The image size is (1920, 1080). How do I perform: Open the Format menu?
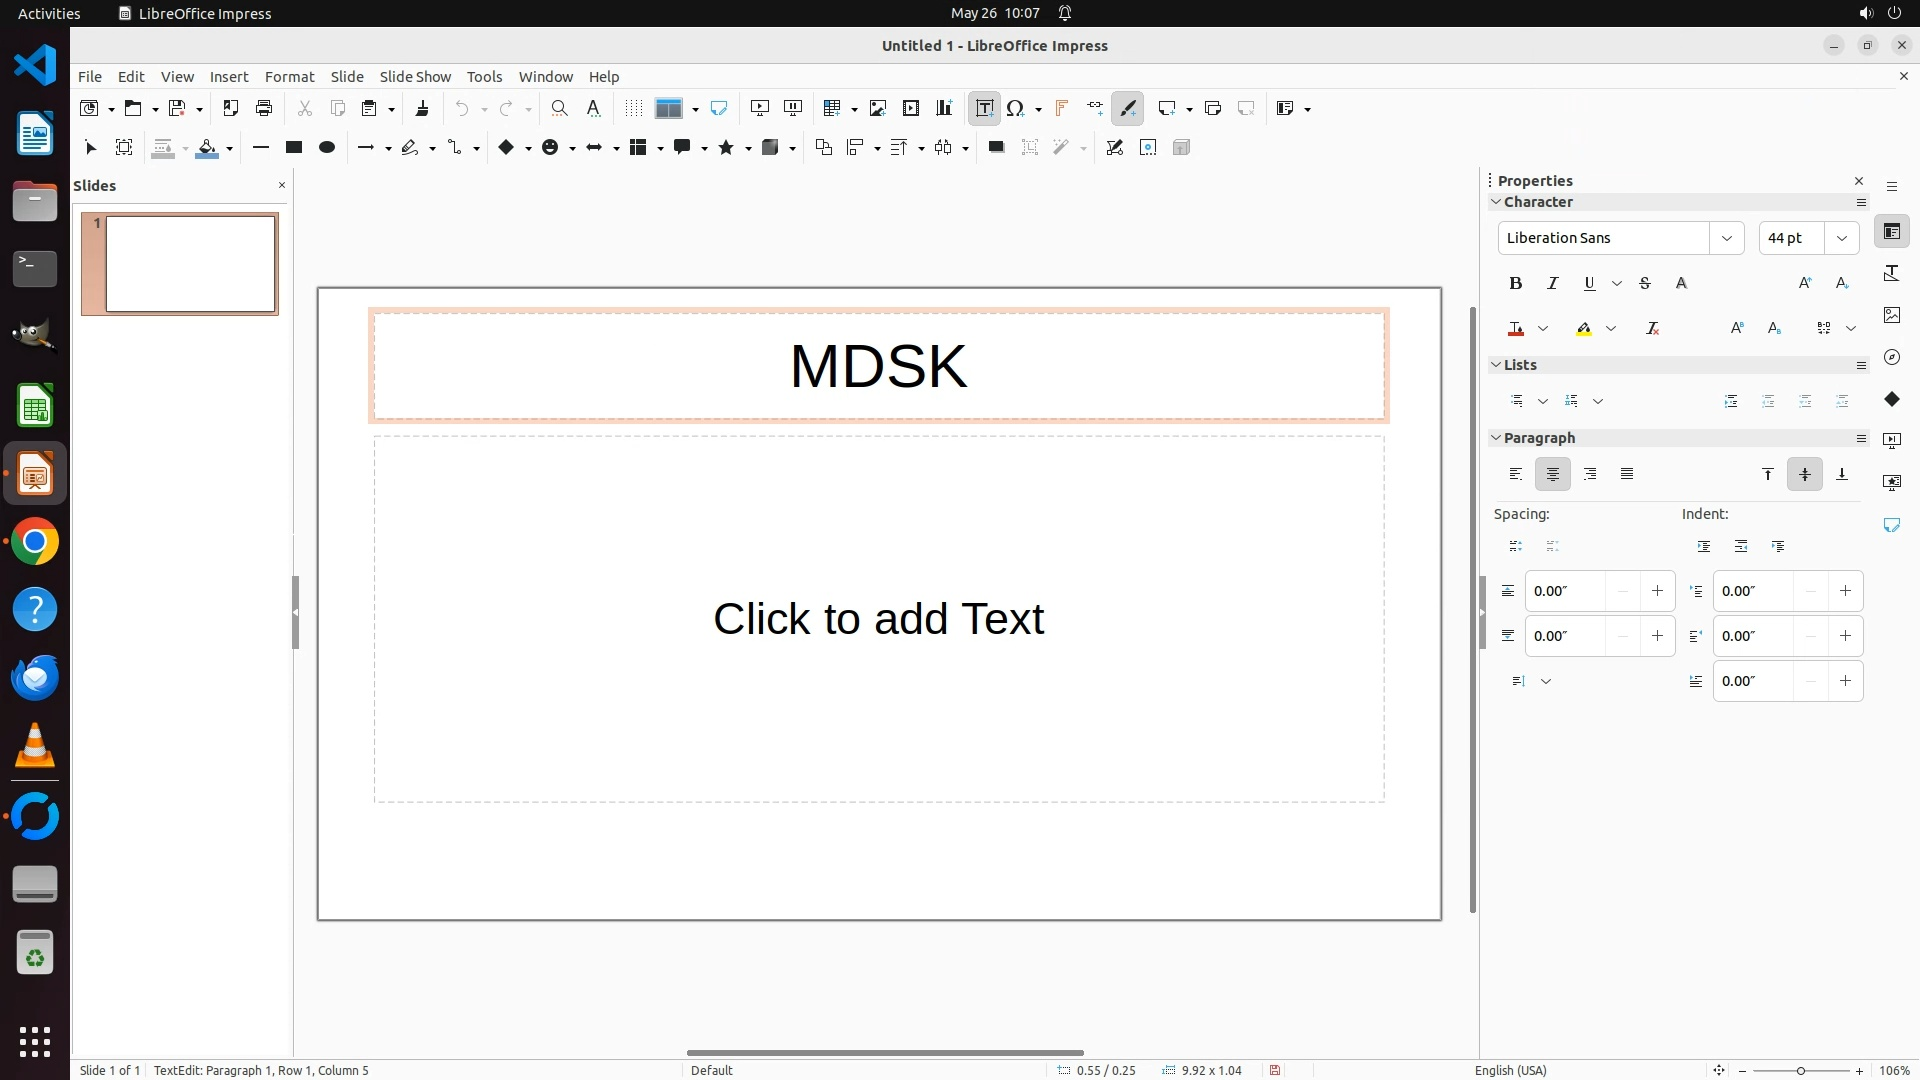[289, 77]
